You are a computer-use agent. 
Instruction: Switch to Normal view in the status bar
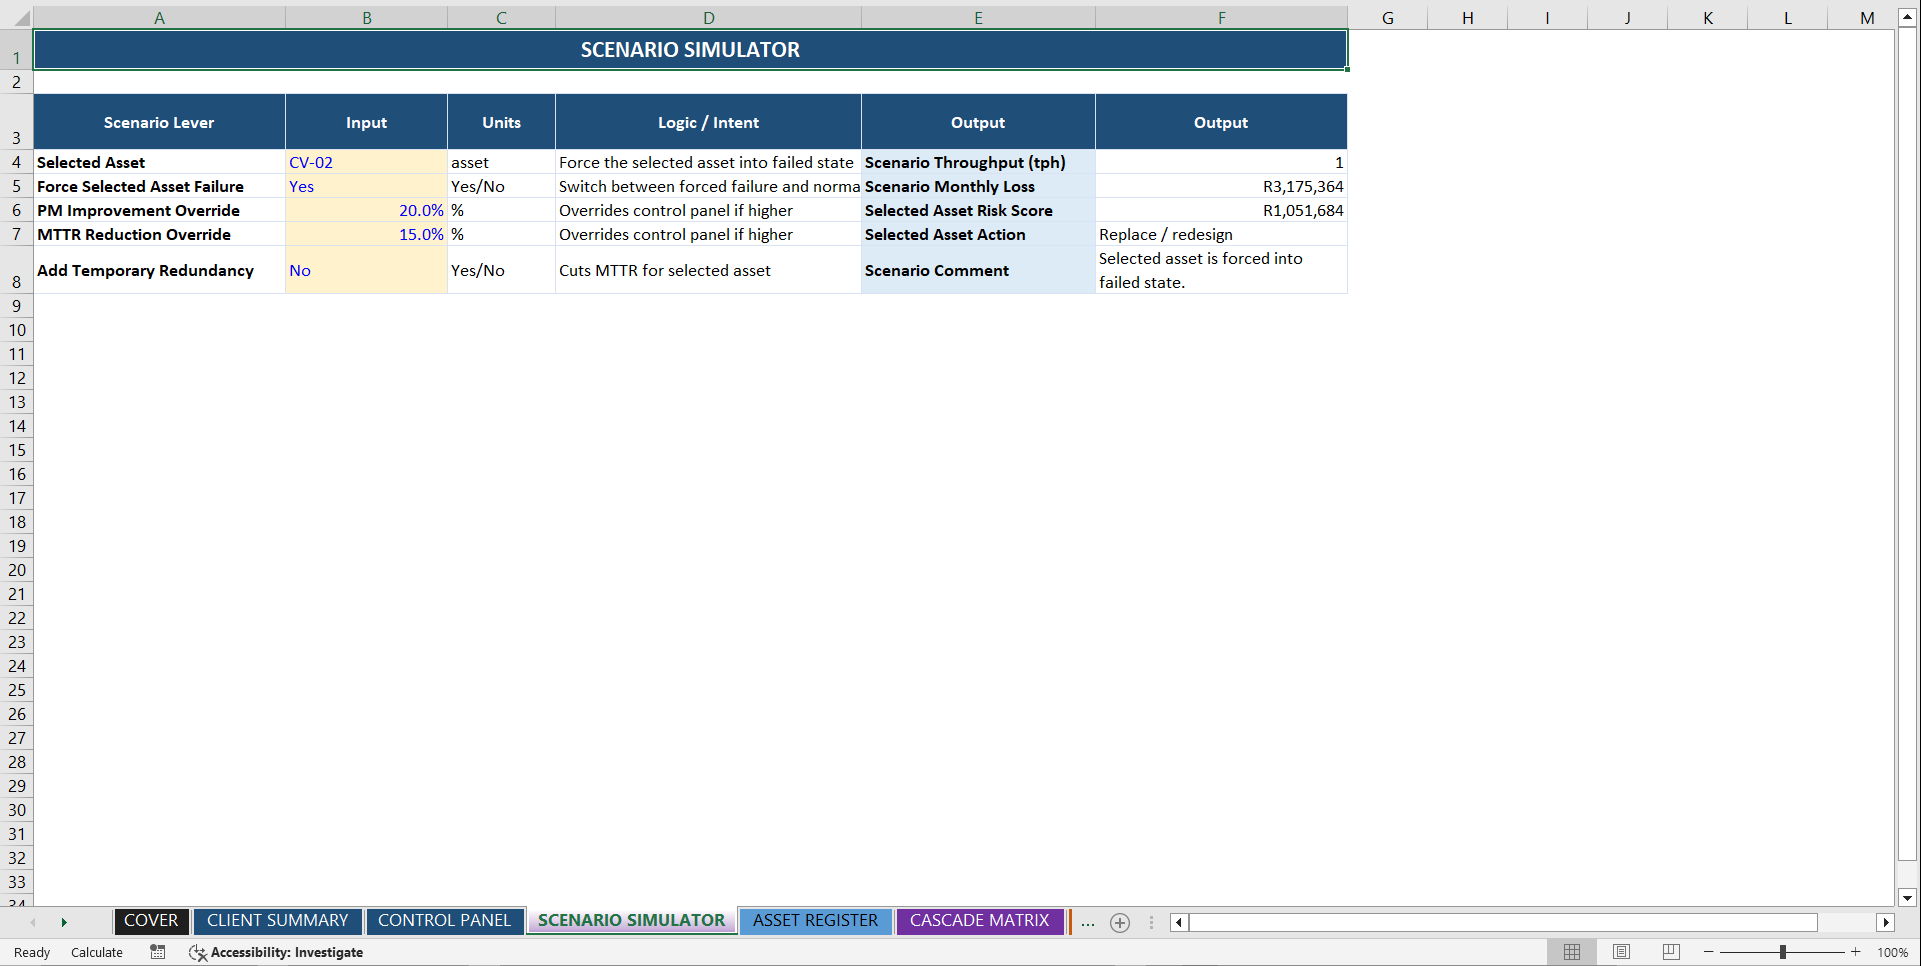coord(1571,952)
